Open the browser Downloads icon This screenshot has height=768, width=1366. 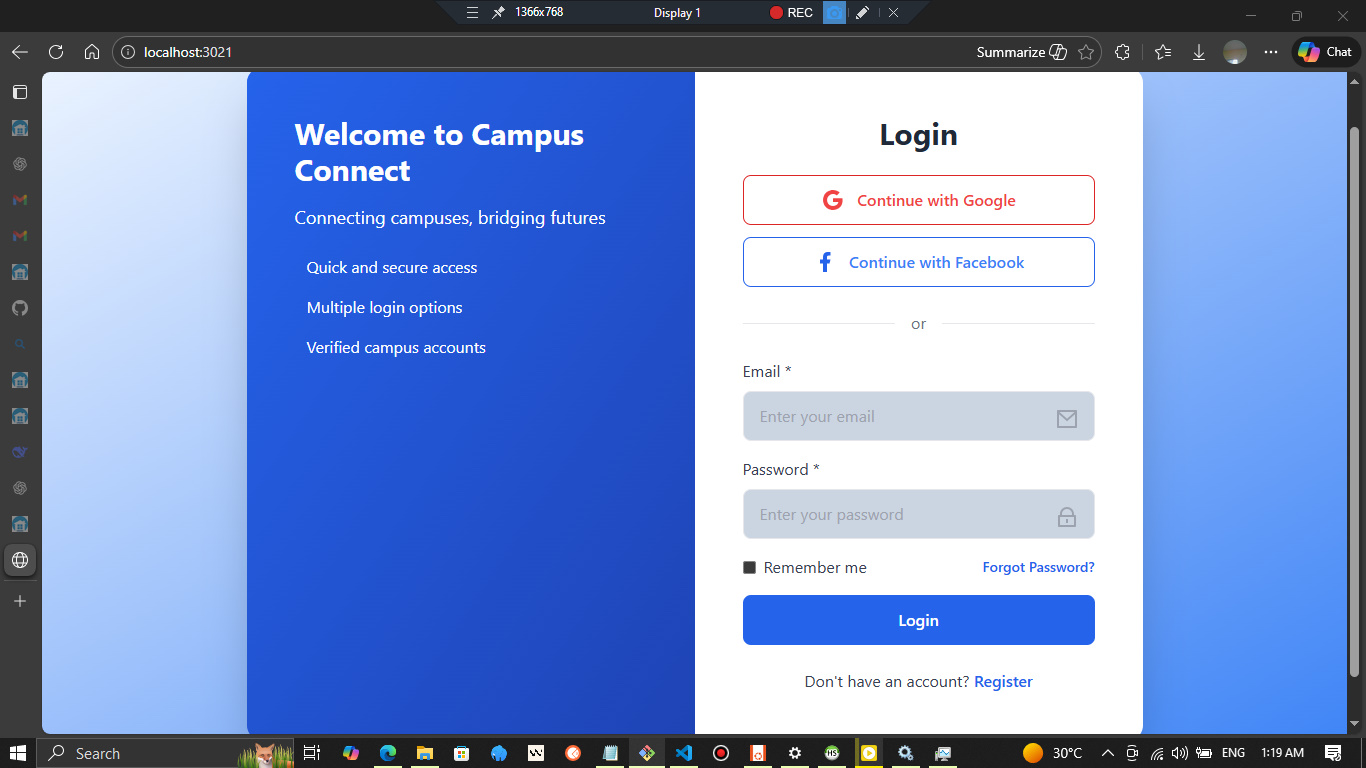pyautogui.click(x=1199, y=51)
